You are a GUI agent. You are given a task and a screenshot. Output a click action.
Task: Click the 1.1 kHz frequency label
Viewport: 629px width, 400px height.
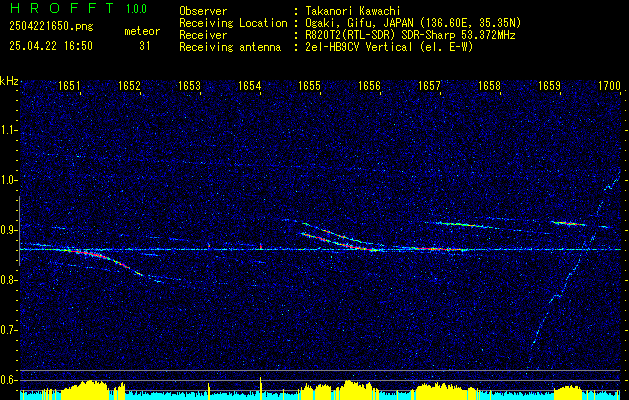coord(9,130)
